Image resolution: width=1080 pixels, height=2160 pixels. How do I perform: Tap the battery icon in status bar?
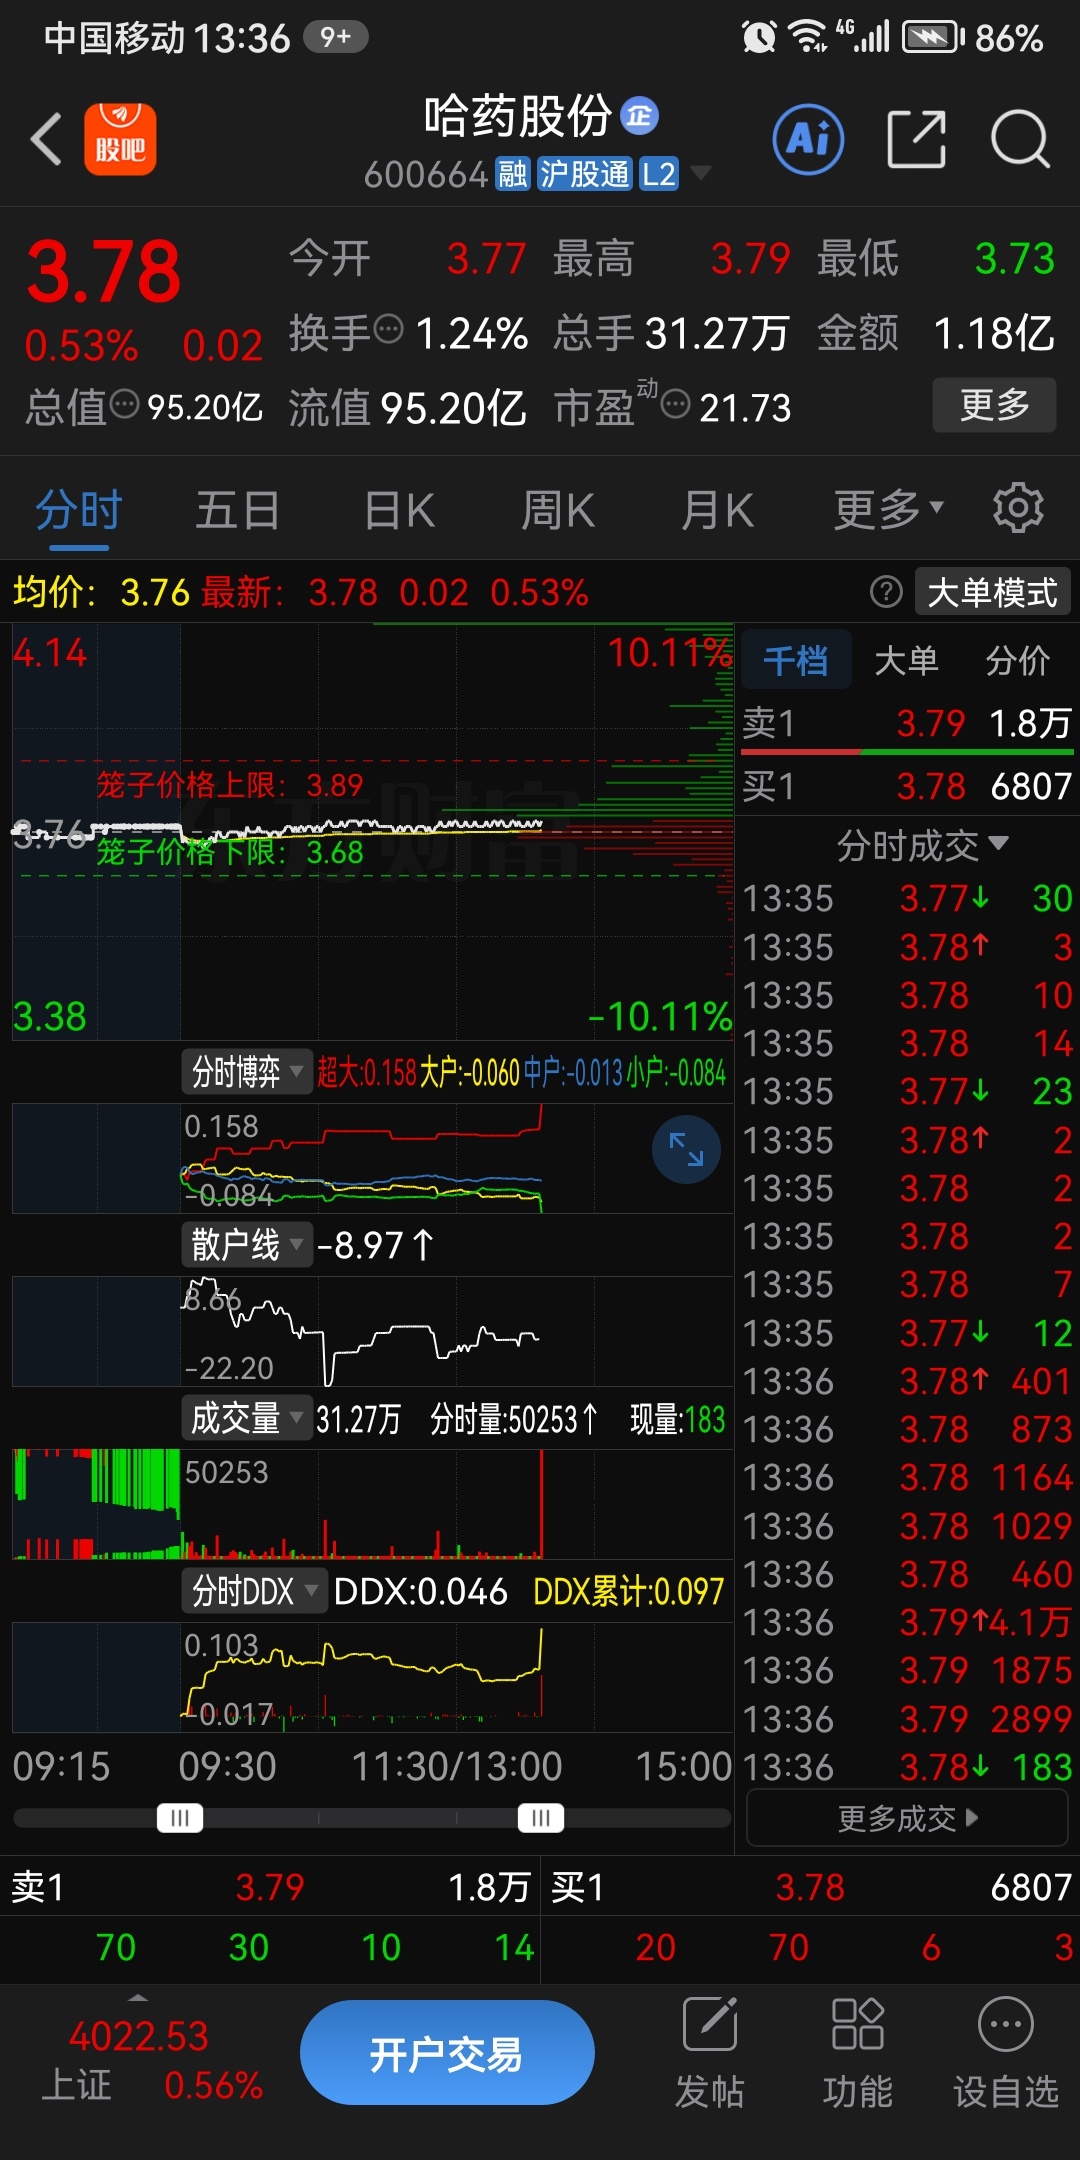[933, 38]
